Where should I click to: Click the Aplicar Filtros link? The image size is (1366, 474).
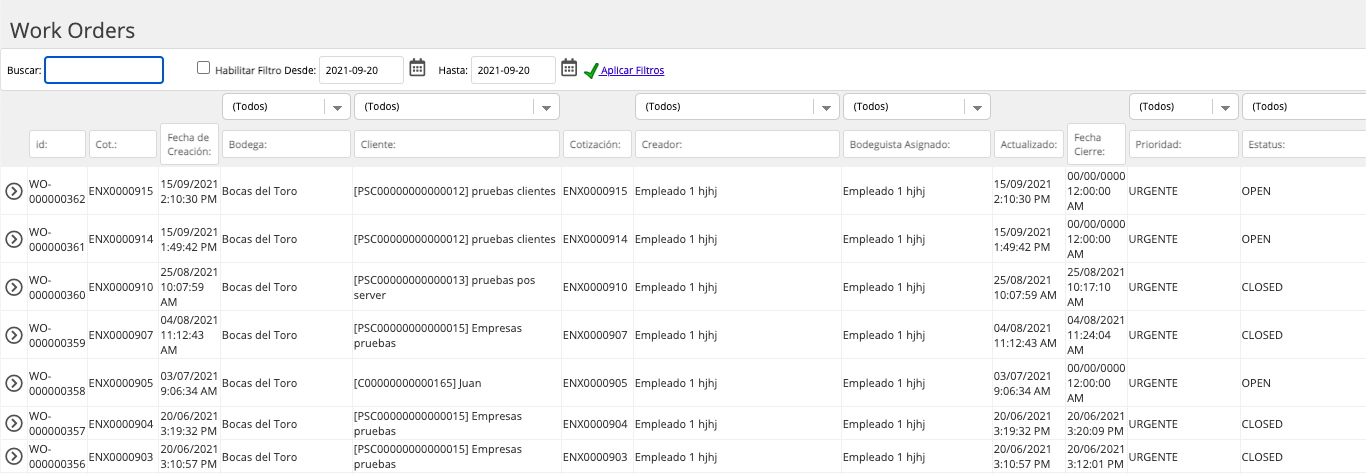(x=632, y=70)
